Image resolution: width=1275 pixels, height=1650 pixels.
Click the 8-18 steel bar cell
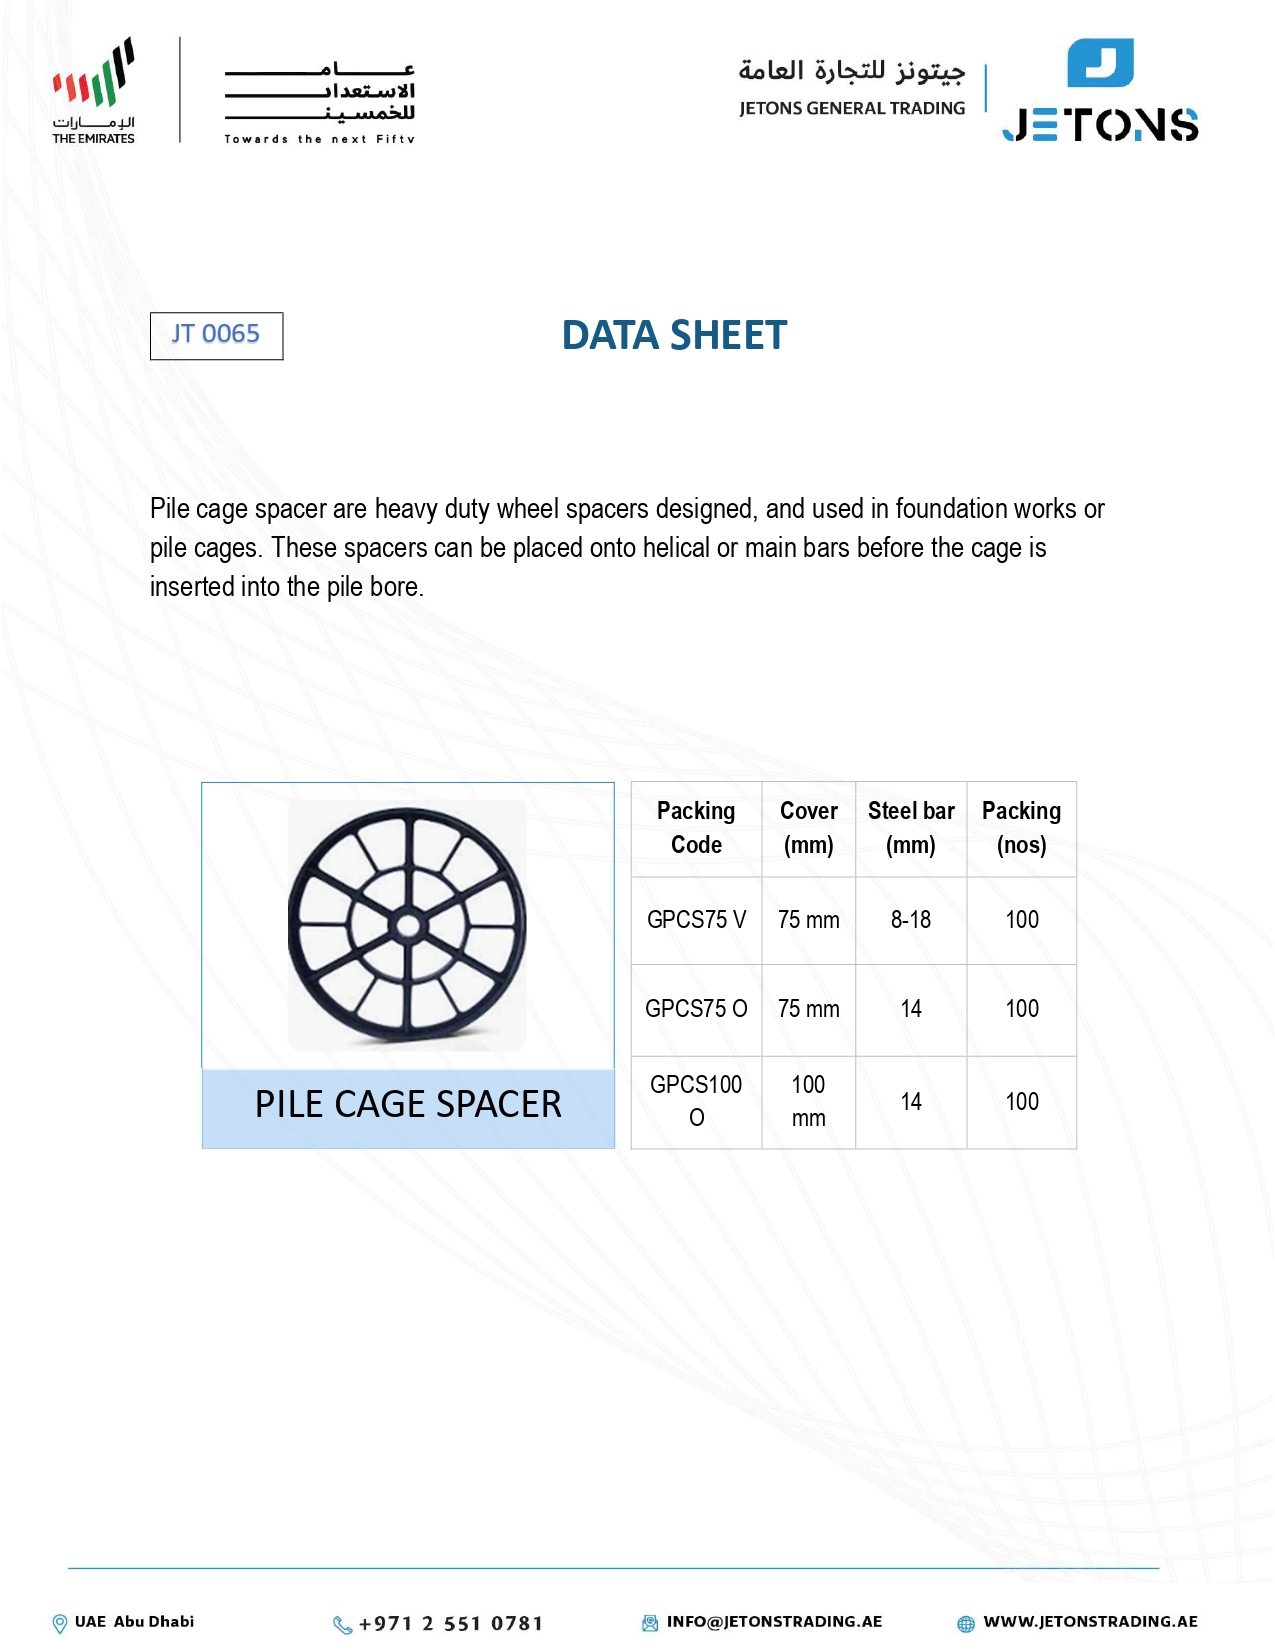911,920
